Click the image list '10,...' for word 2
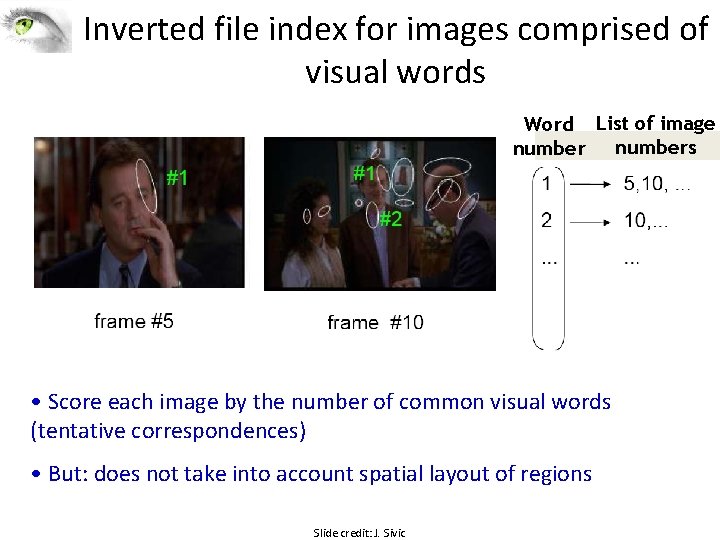 (x=646, y=221)
